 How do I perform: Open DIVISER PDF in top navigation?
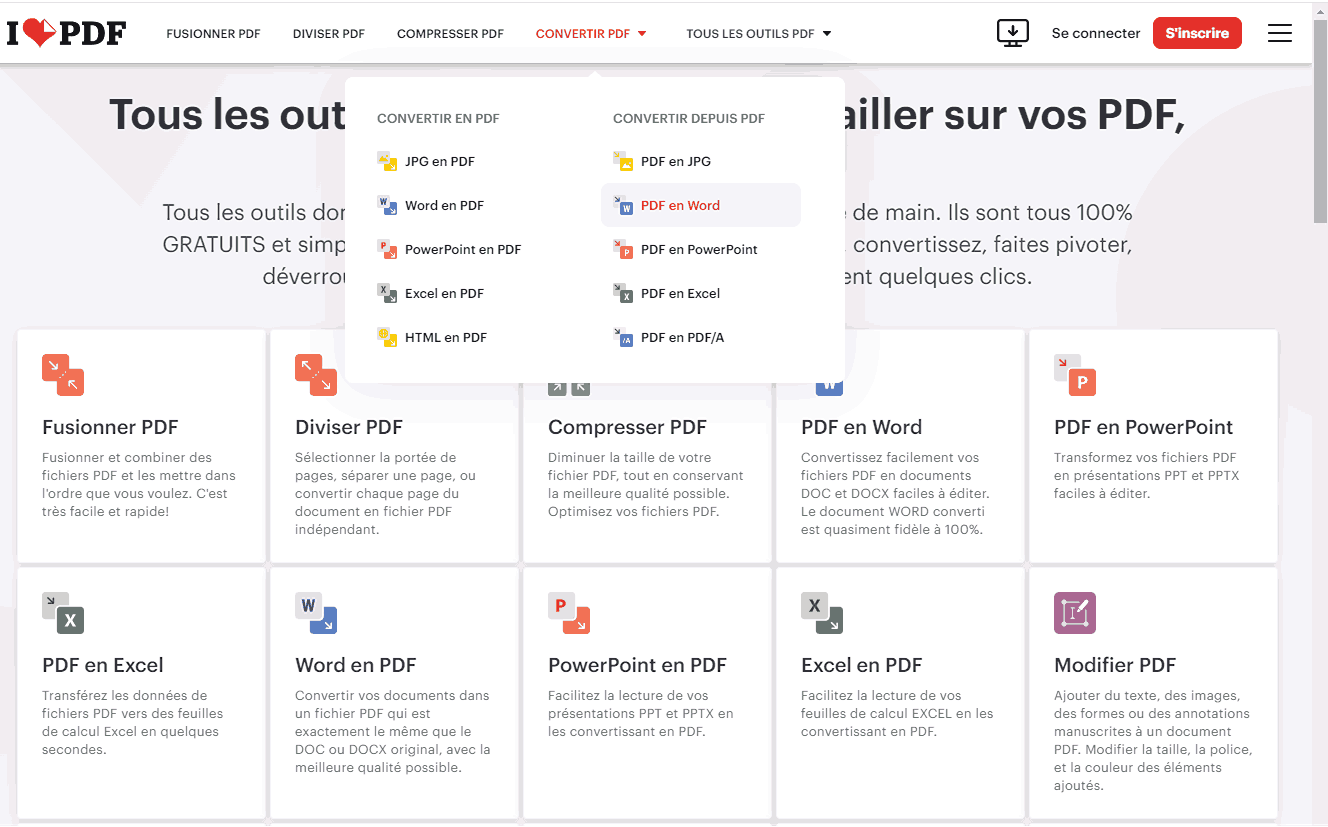coord(329,34)
